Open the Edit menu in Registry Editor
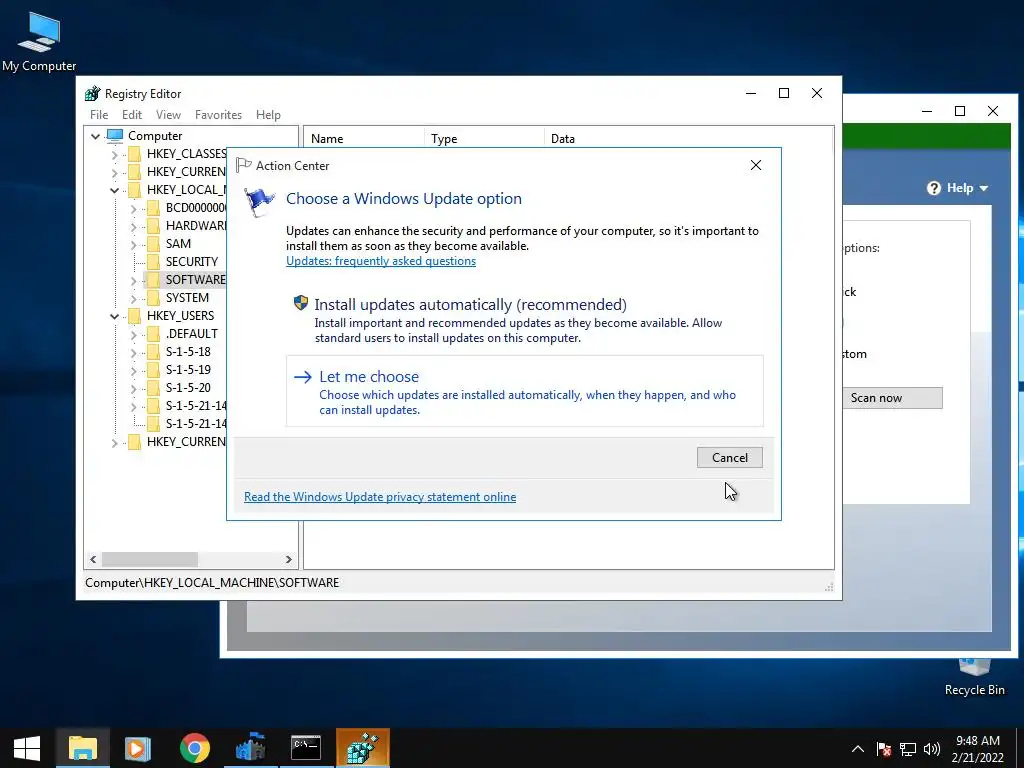This screenshot has width=1024, height=768. click(132, 115)
